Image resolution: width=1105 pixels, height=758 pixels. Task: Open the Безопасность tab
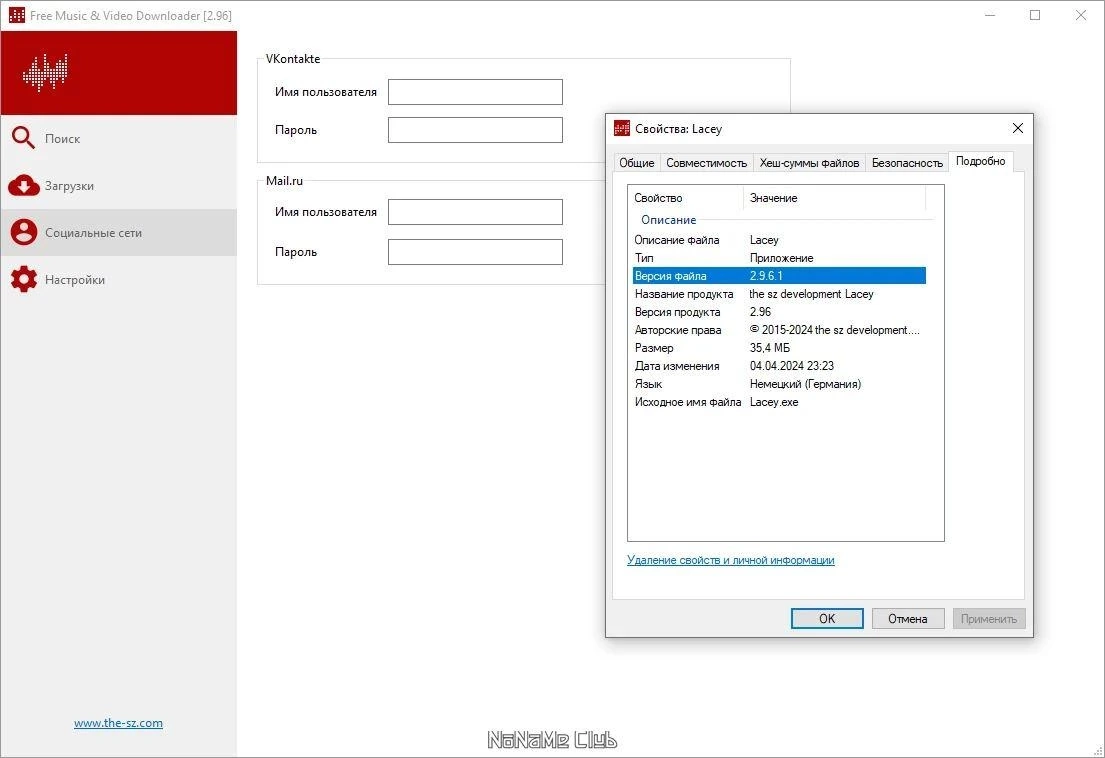tap(907, 163)
